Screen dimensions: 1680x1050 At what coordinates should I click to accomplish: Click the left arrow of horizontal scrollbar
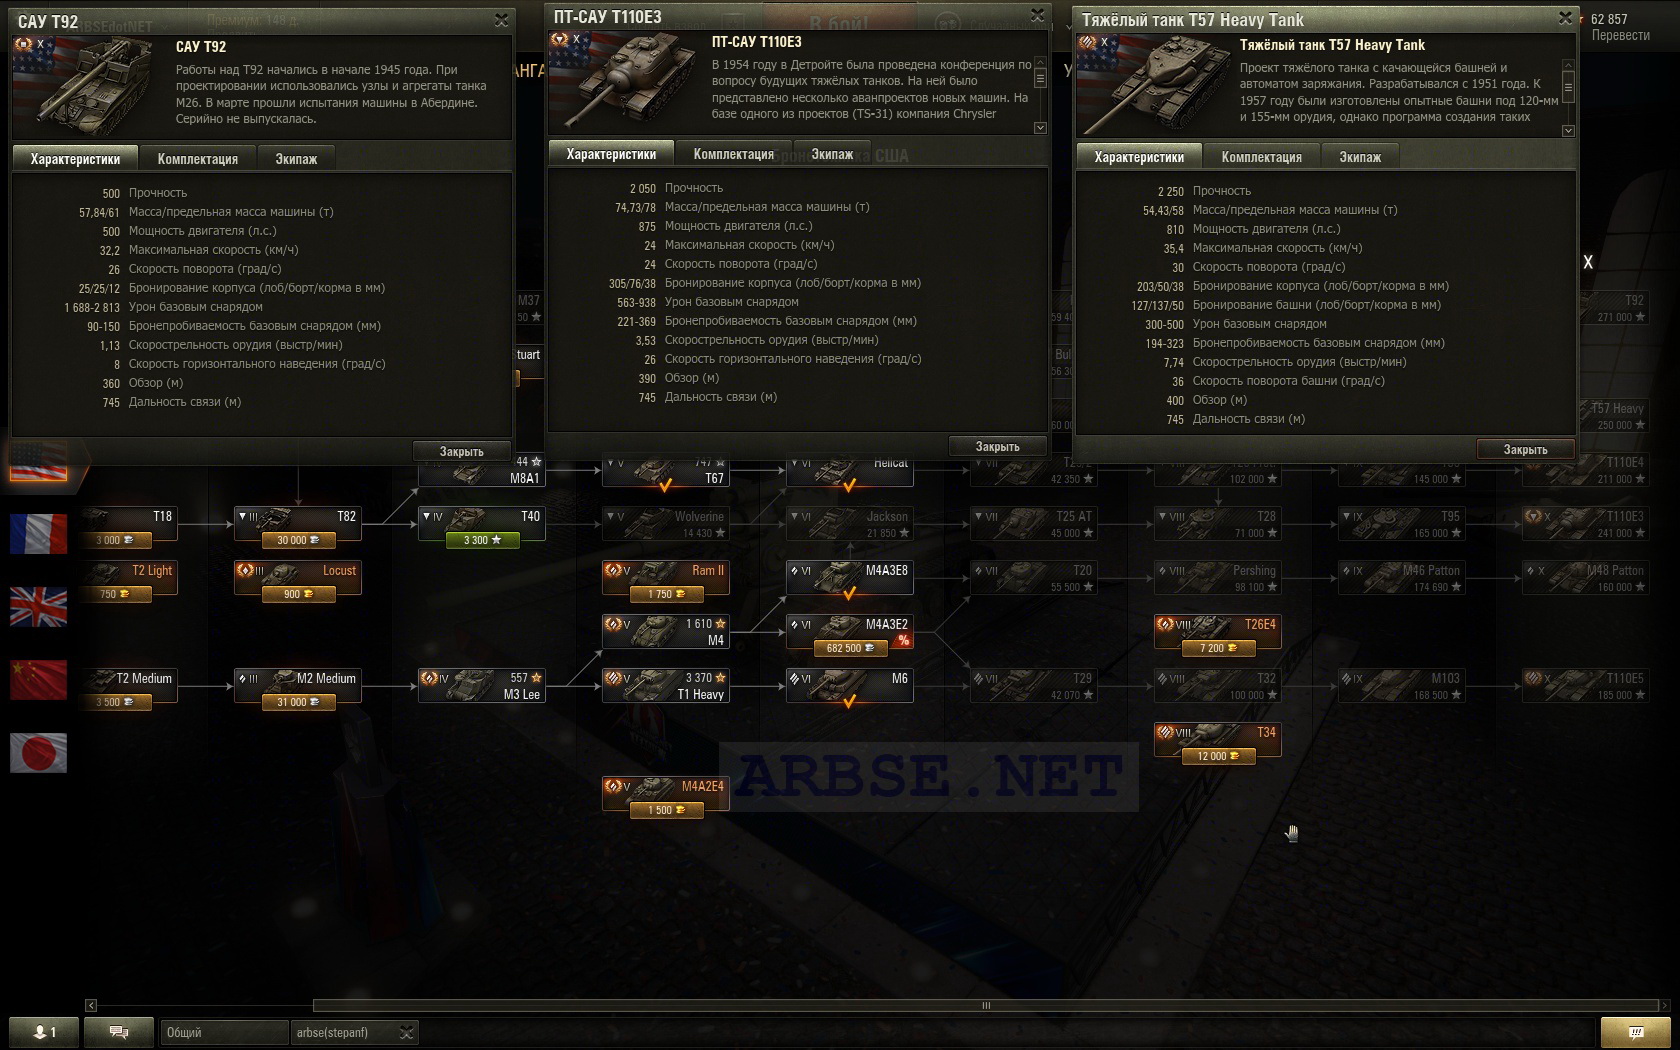[x=91, y=1006]
